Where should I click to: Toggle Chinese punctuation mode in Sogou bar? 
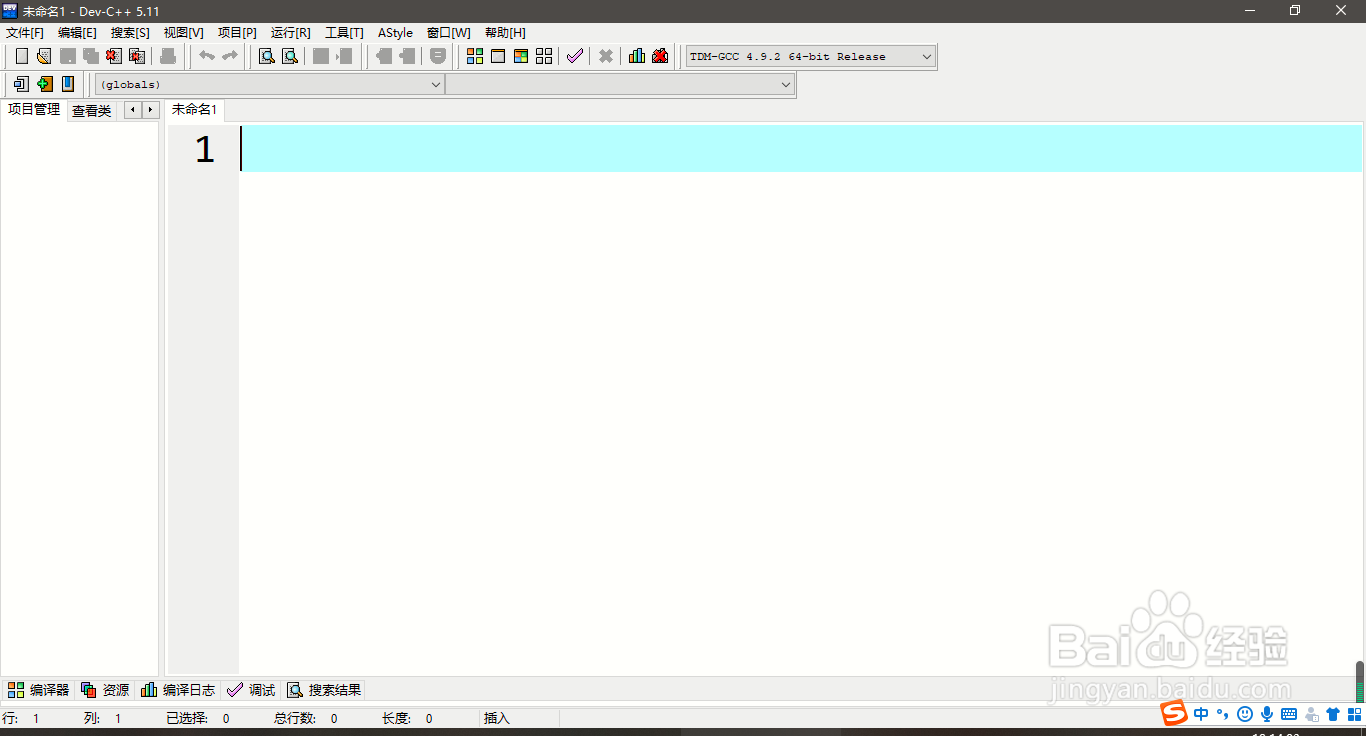pyautogui.click(x=1223, y=714)
